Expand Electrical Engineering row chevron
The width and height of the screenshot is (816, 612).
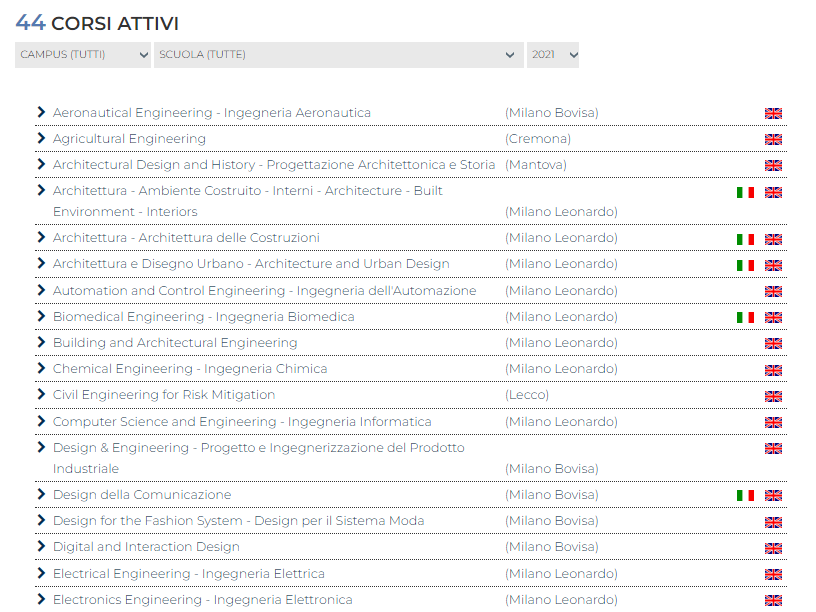coord(42,573)
